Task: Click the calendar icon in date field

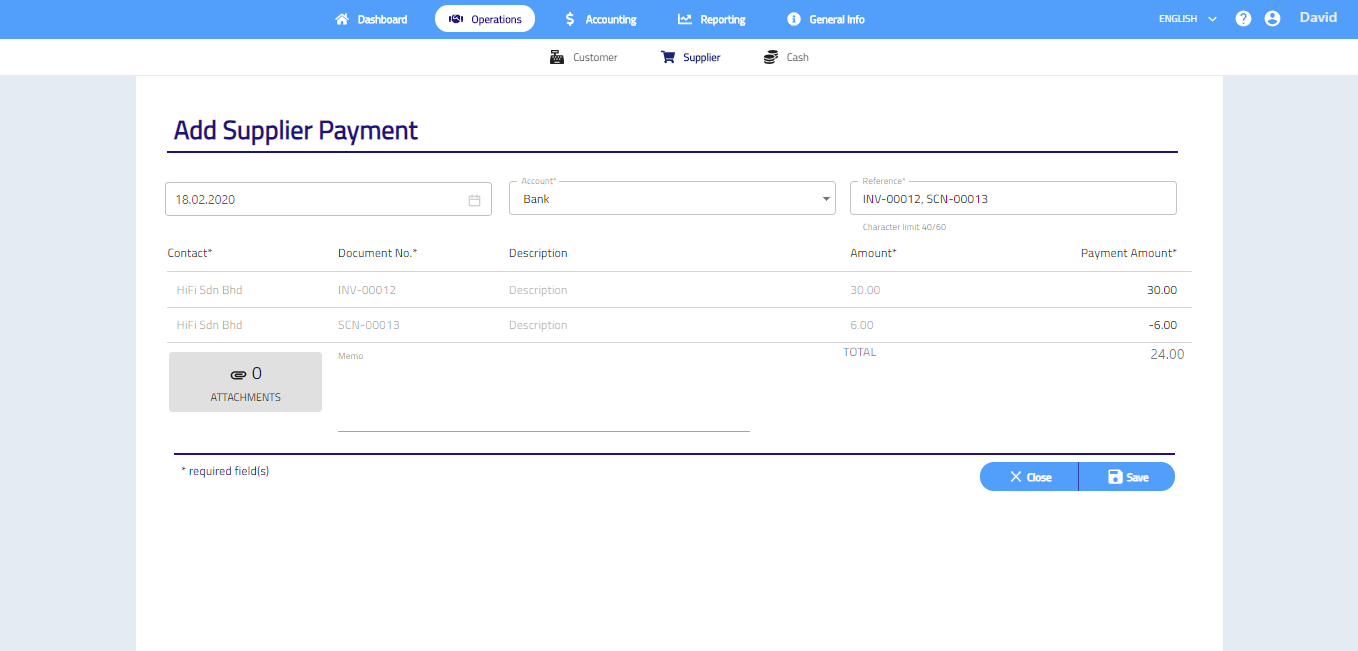Action: [474, 200]
